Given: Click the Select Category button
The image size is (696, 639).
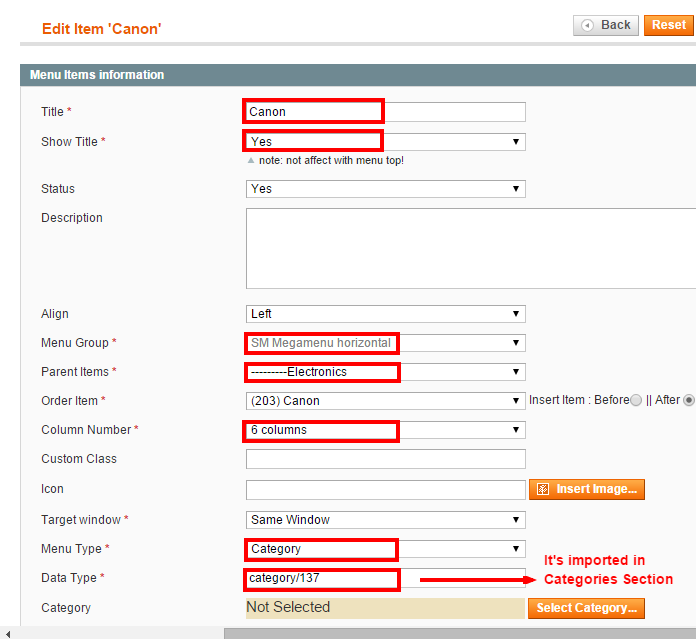Looking at the screenshot, I should point(586,608).
